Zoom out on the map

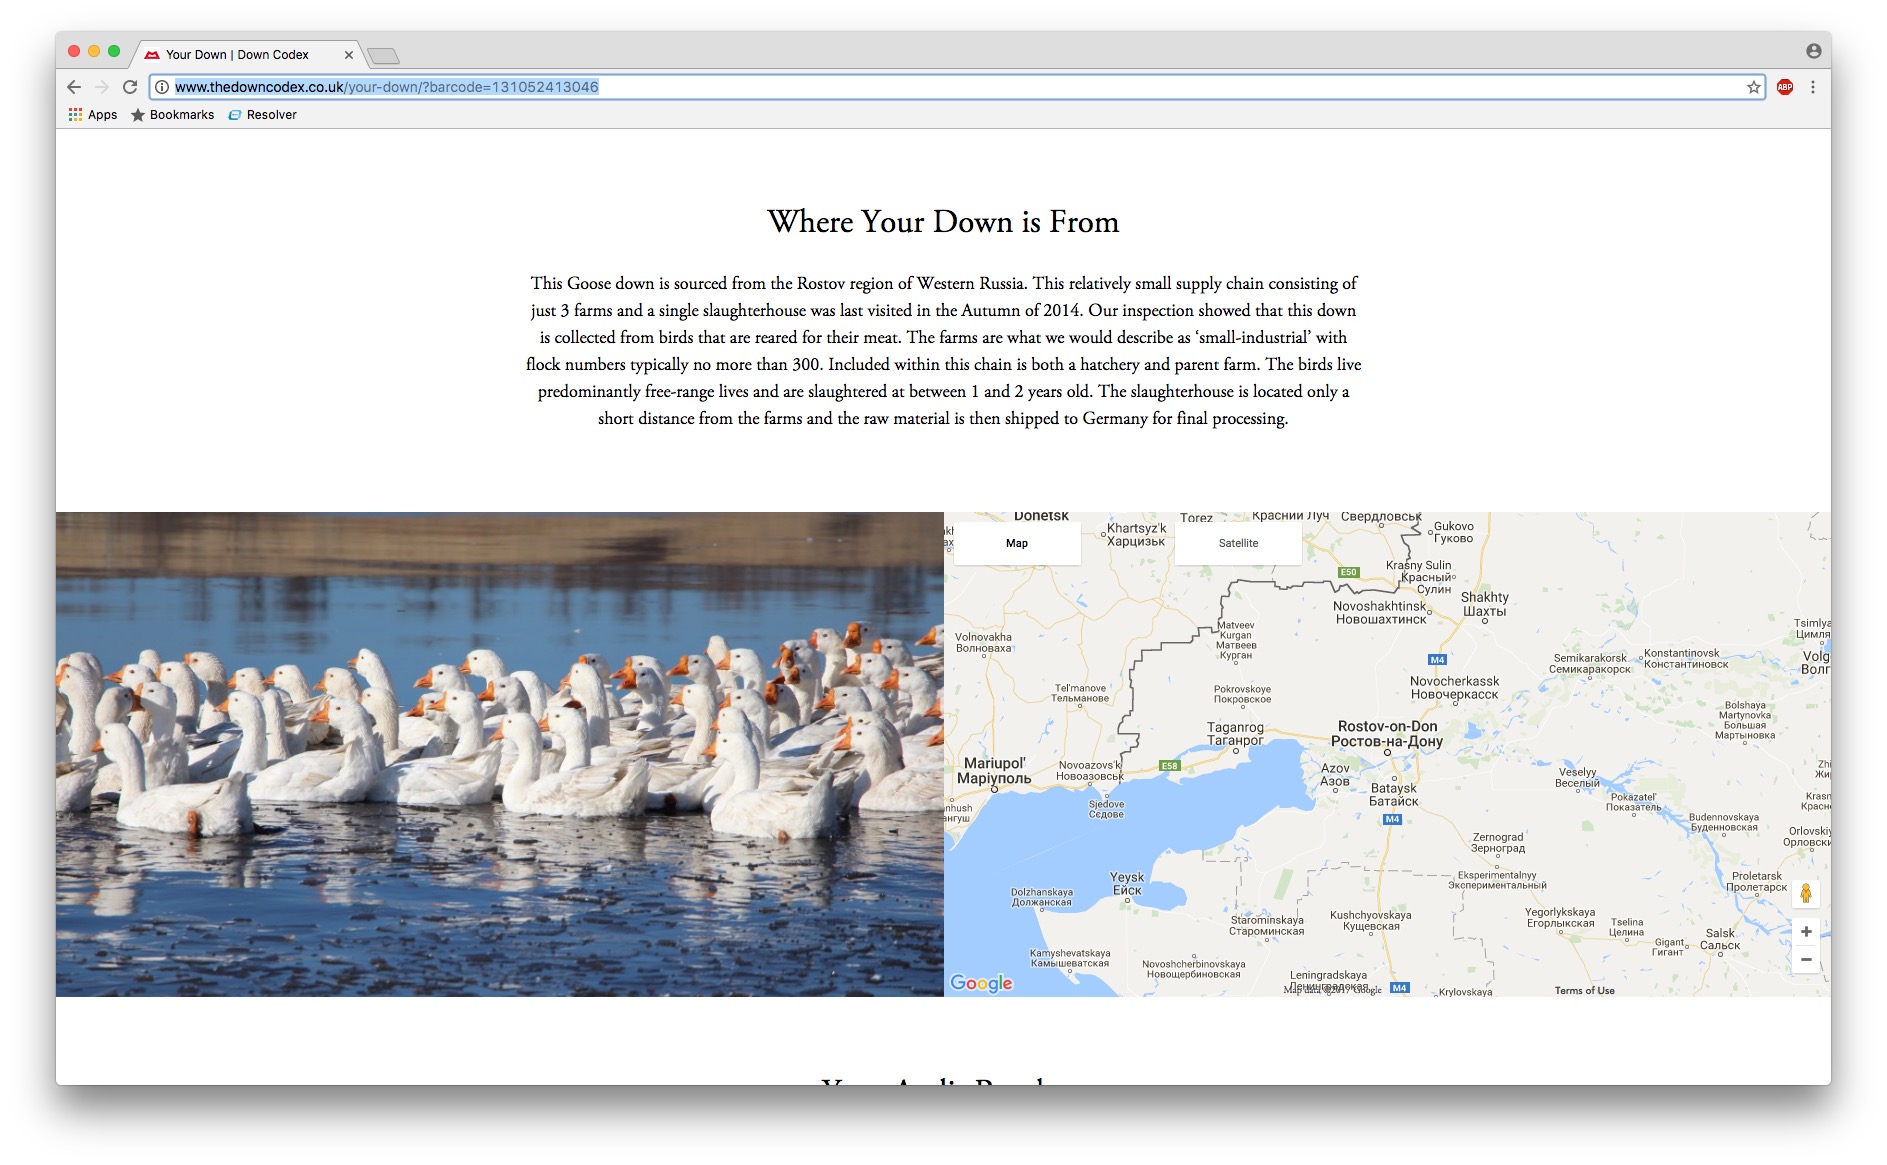click(1805, 960)
